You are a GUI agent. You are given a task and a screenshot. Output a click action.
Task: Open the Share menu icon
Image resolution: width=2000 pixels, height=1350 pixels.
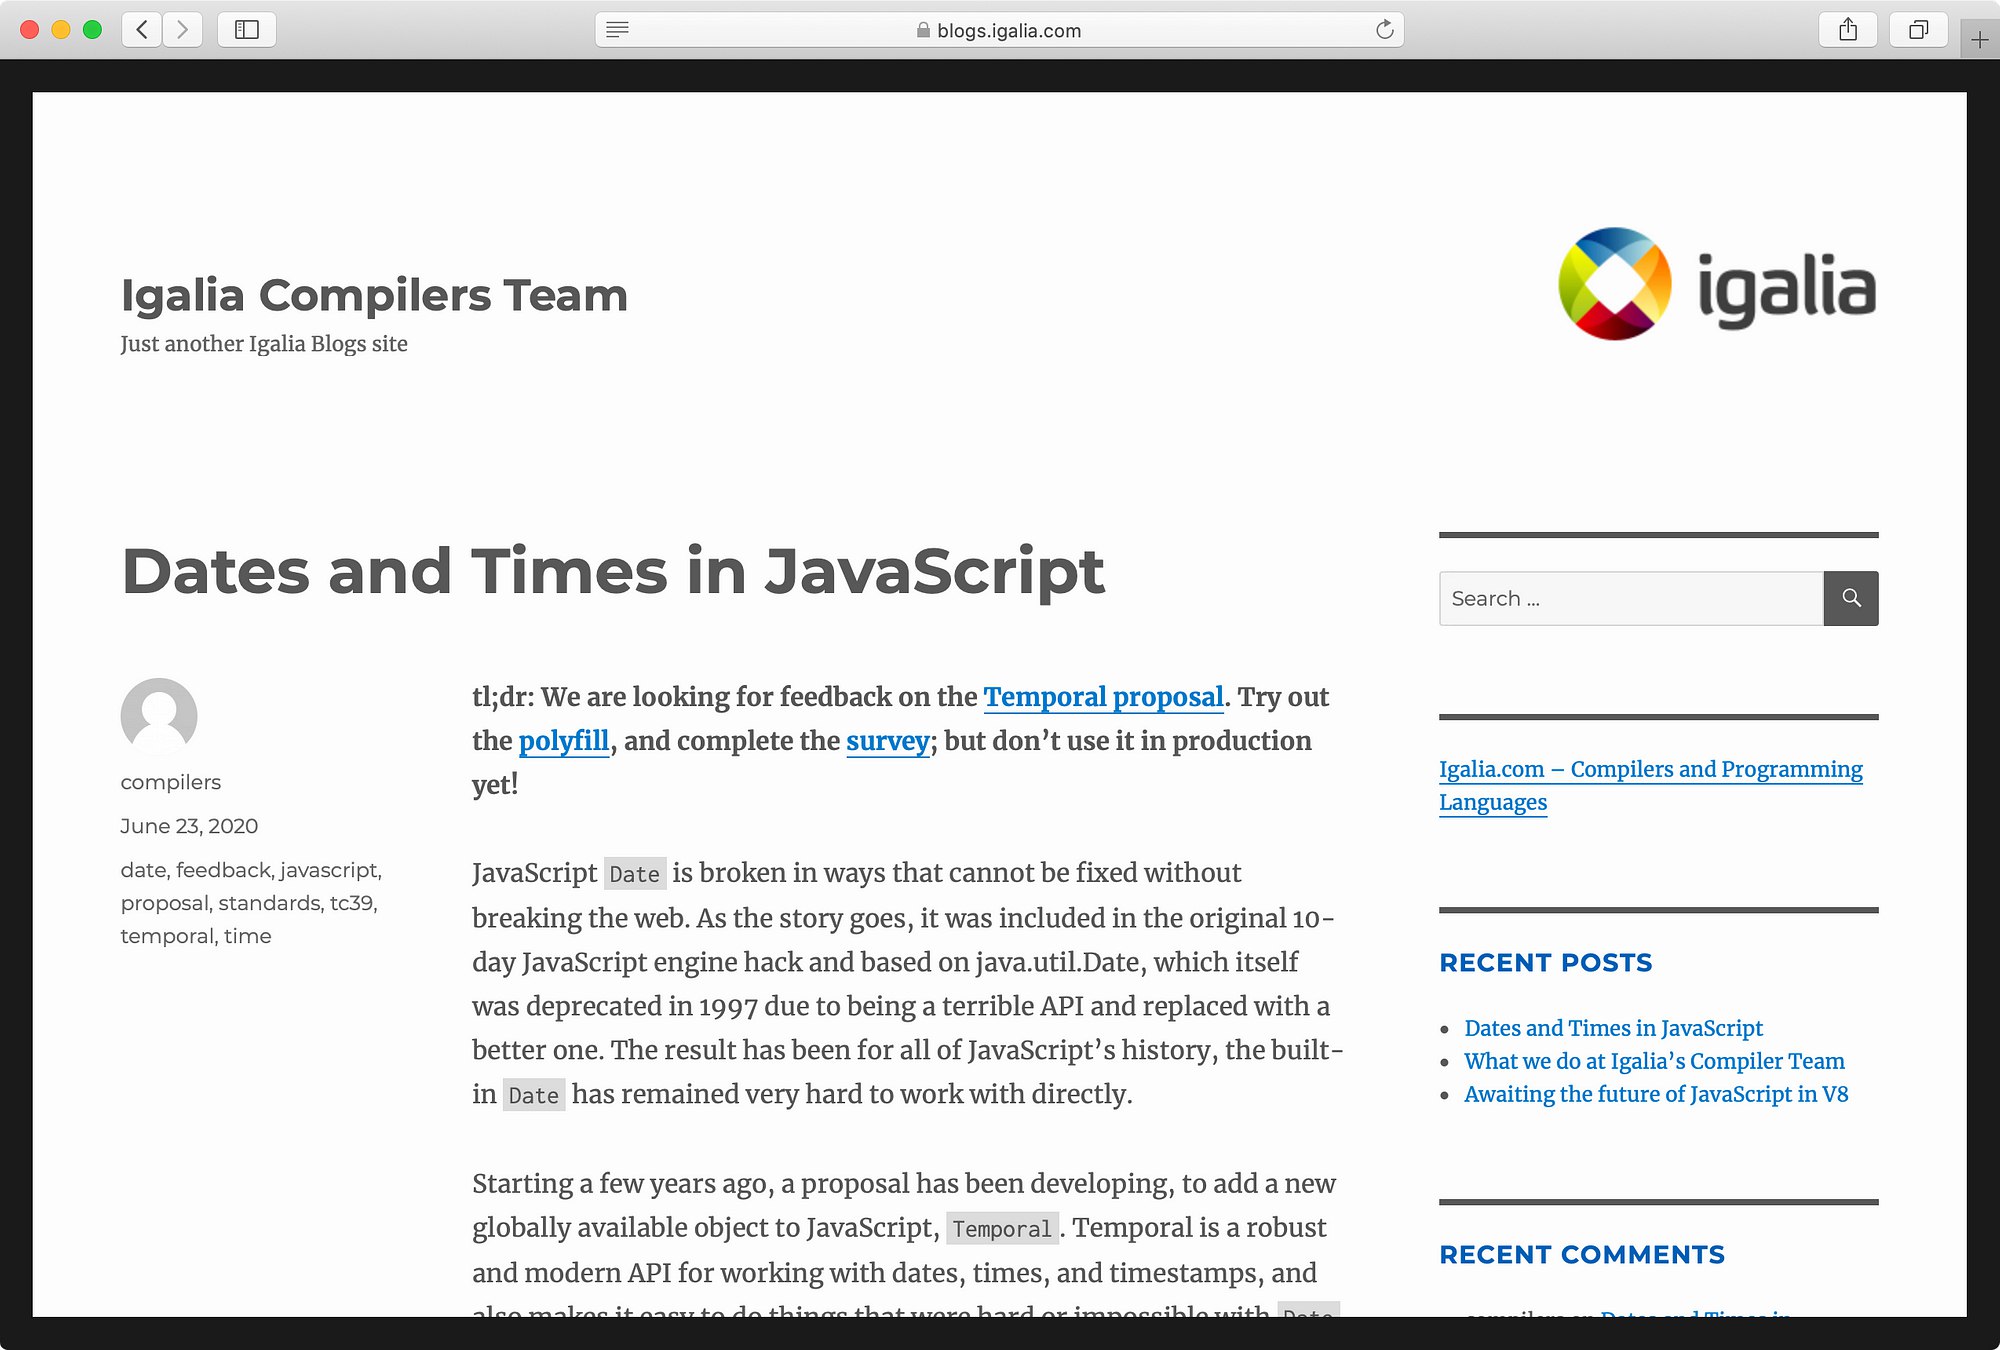pos(1848,30)
